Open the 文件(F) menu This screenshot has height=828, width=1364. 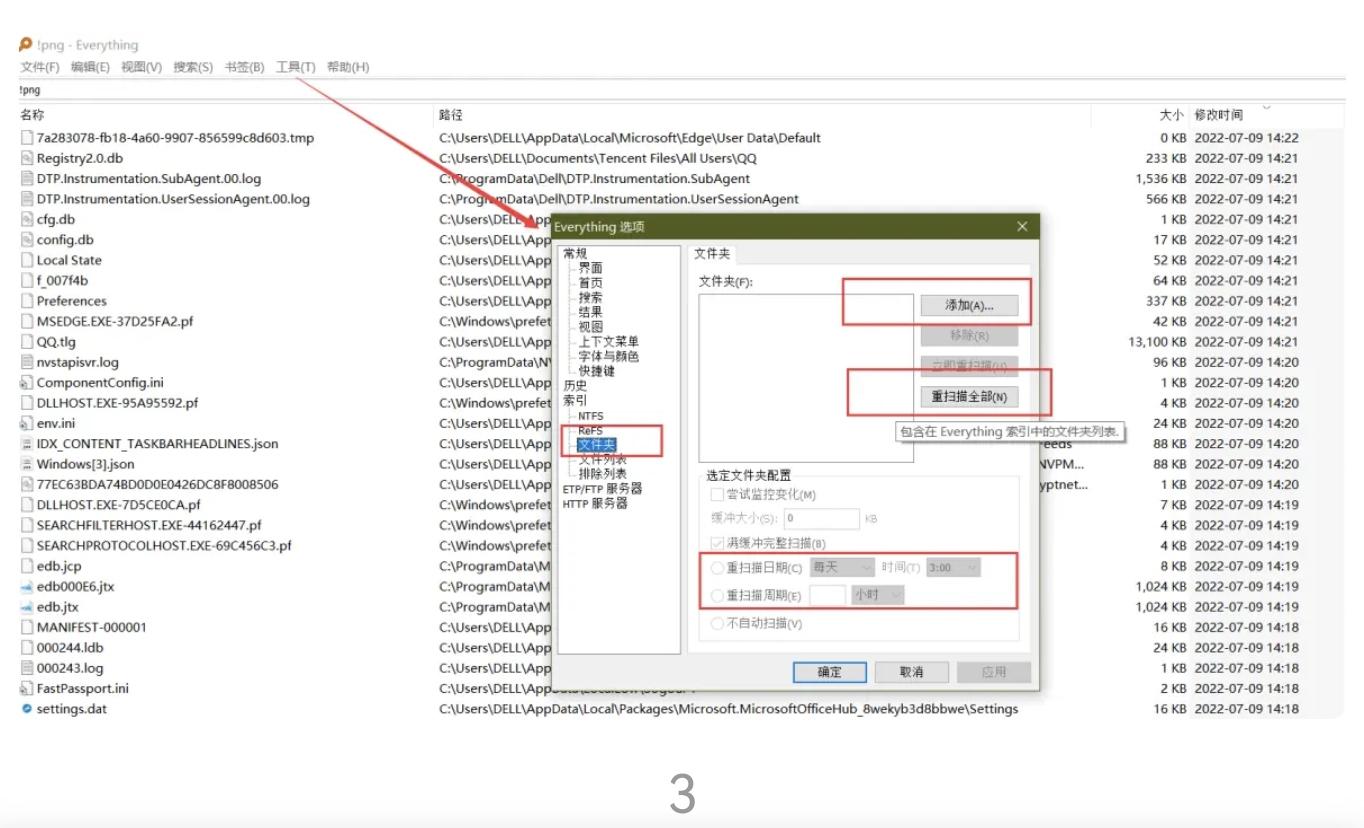pos(40,67)
